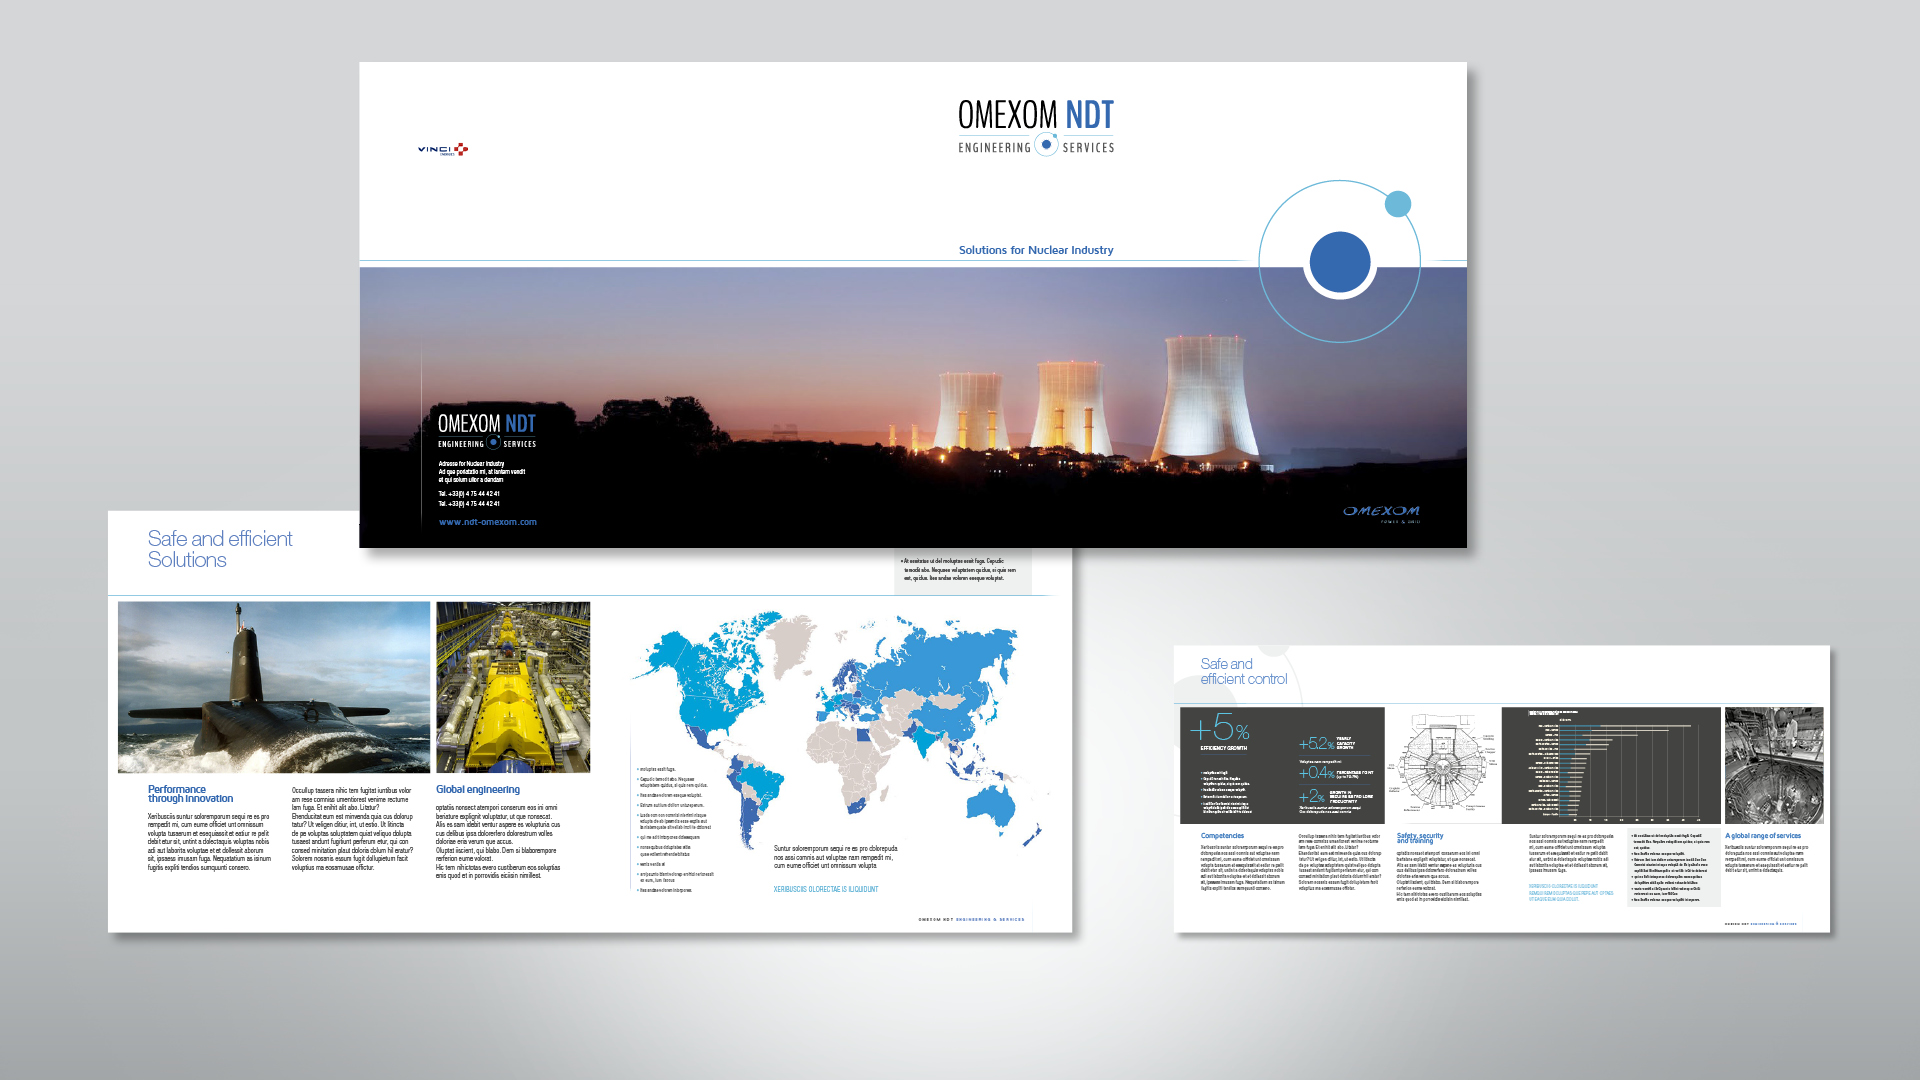Click the left spread's OMEXOM NDT footer text

click(x=971, y=919)
